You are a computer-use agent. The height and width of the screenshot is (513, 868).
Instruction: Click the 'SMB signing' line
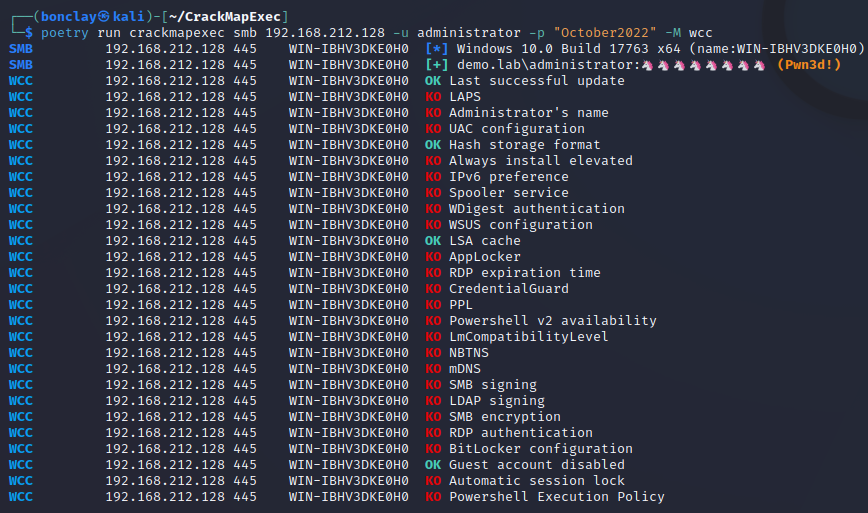tap(493, 386)
